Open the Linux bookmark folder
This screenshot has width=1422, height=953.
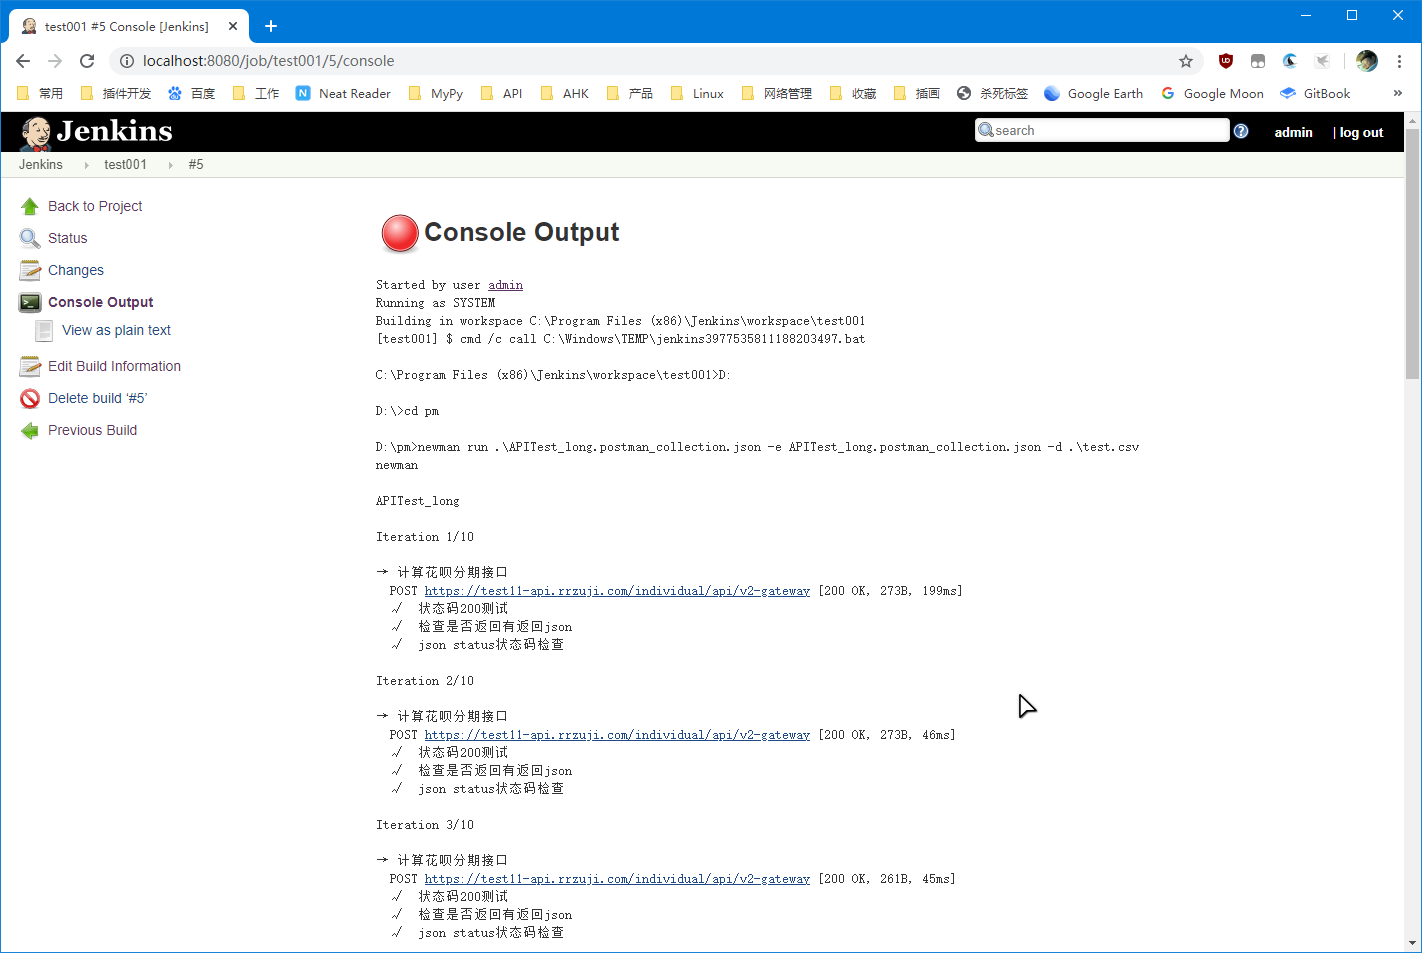pos(697,93)
